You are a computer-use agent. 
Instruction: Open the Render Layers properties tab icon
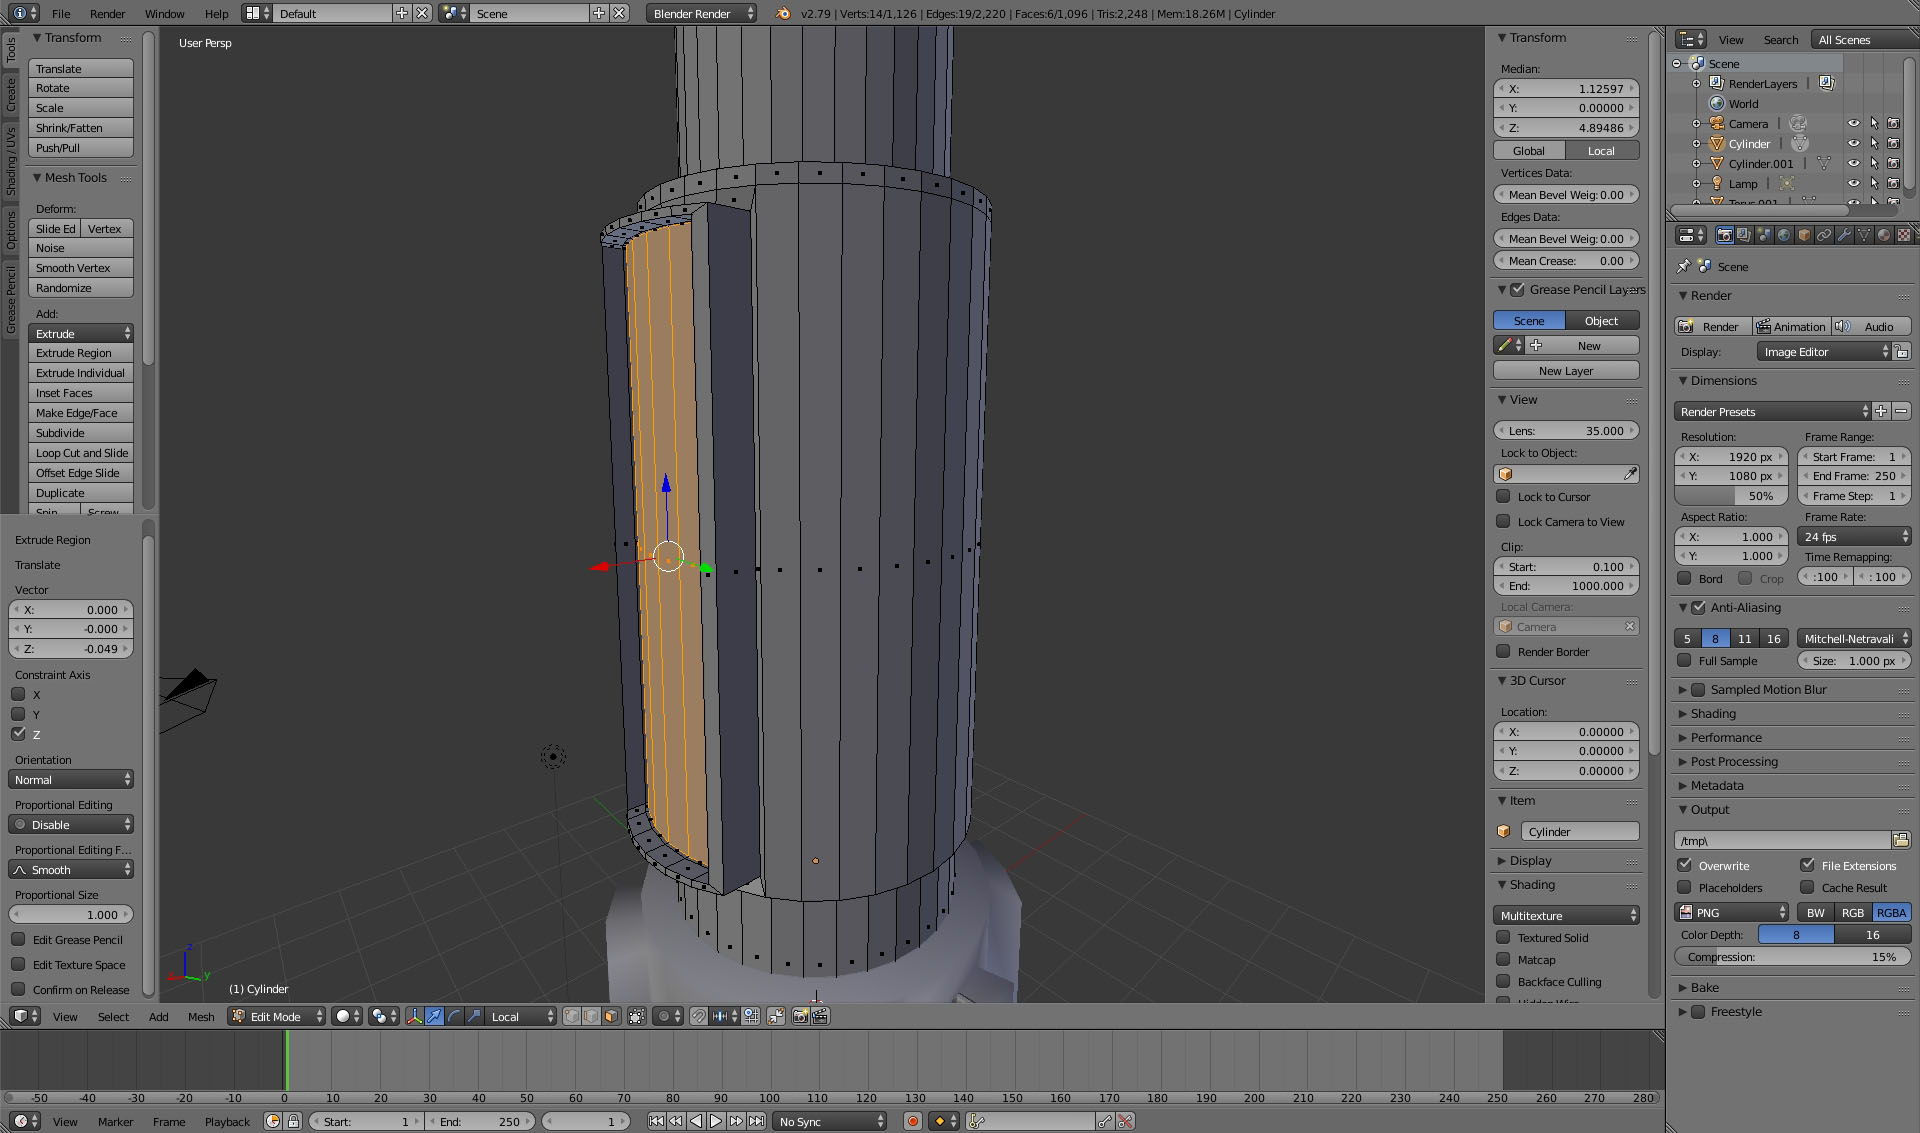click(x=1744, y=235)
